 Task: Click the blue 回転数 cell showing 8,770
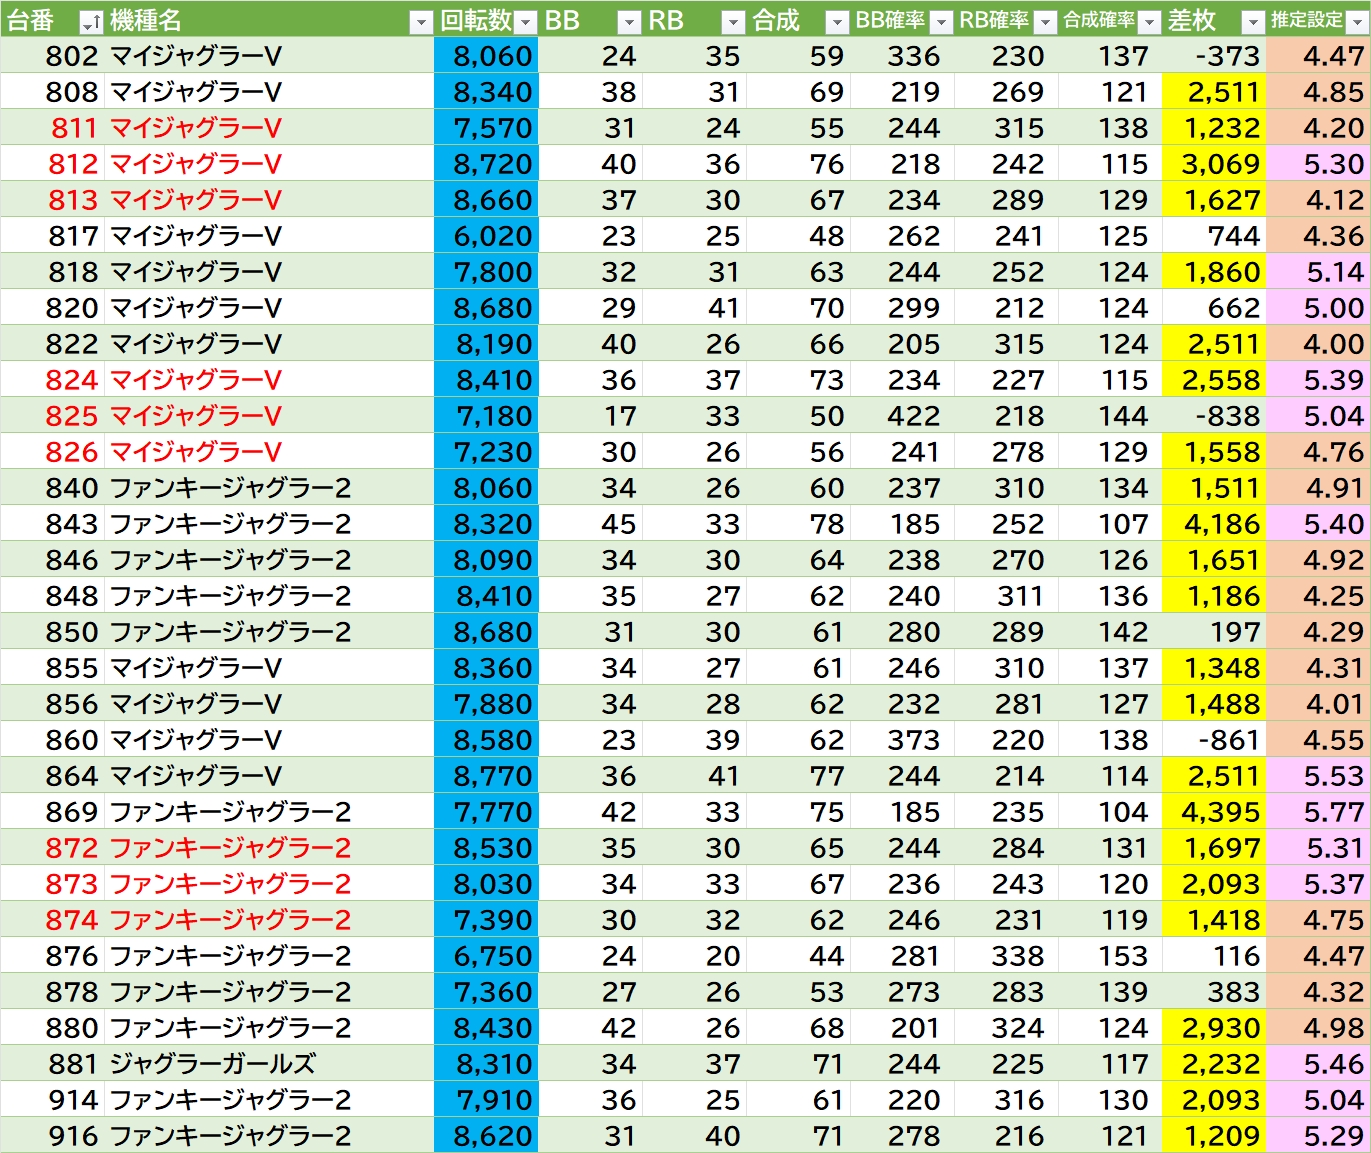487,776
